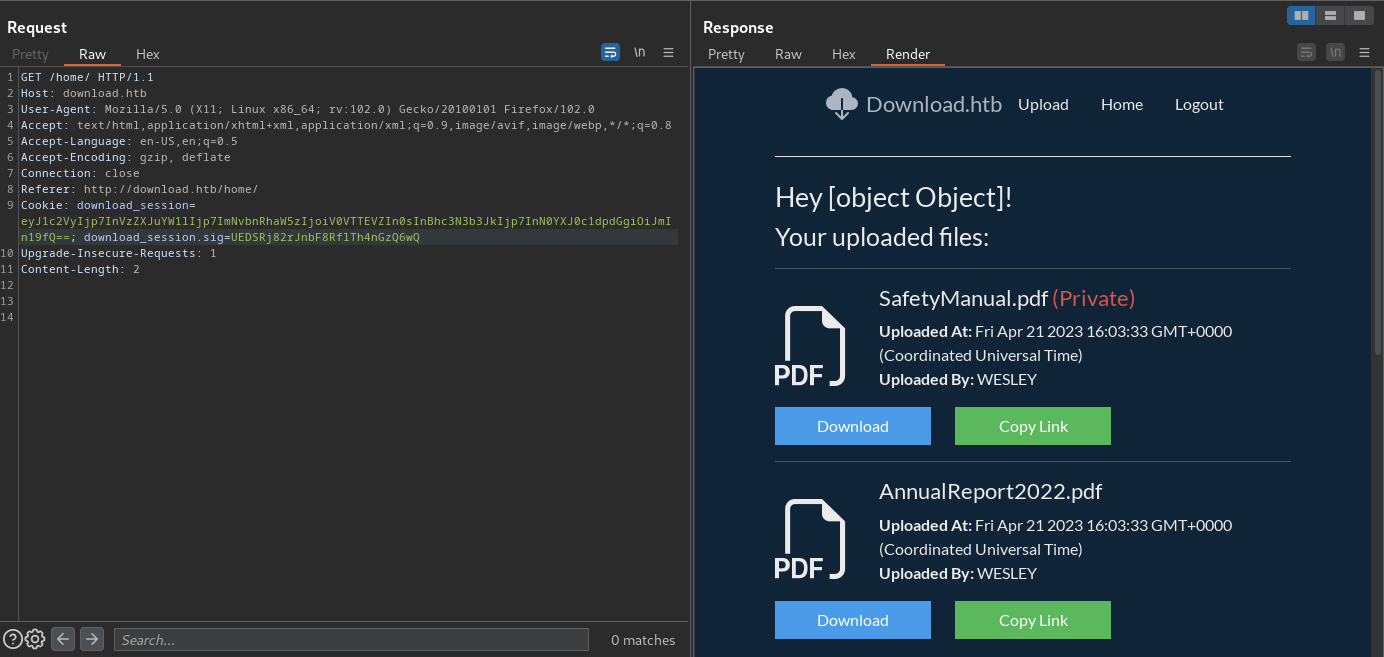Open Response panel hamburger options menu

click(1364, 52)
